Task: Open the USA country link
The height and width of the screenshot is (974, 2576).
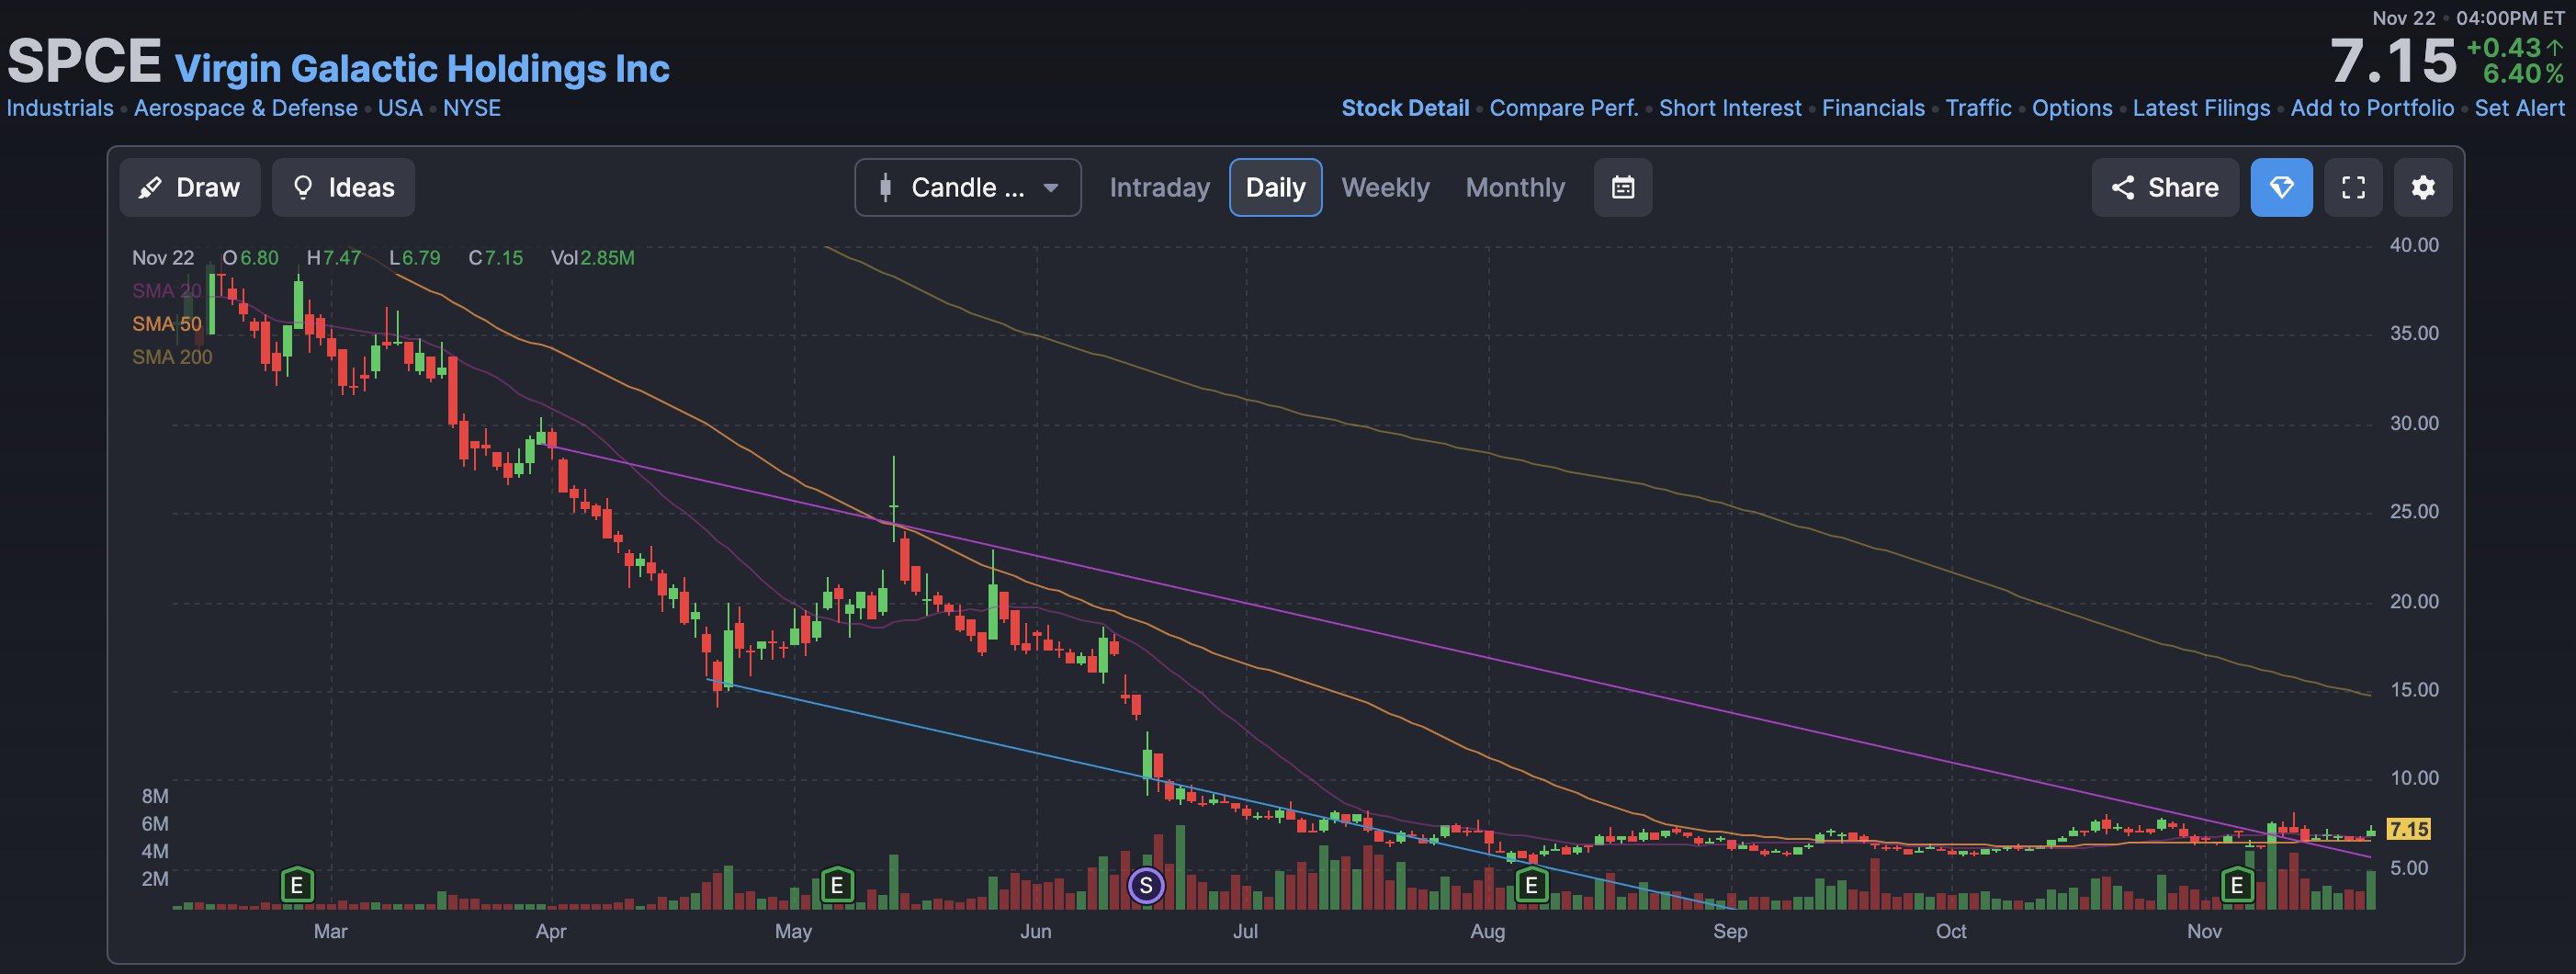Action: pyautogui.click(x=400, y=108)
